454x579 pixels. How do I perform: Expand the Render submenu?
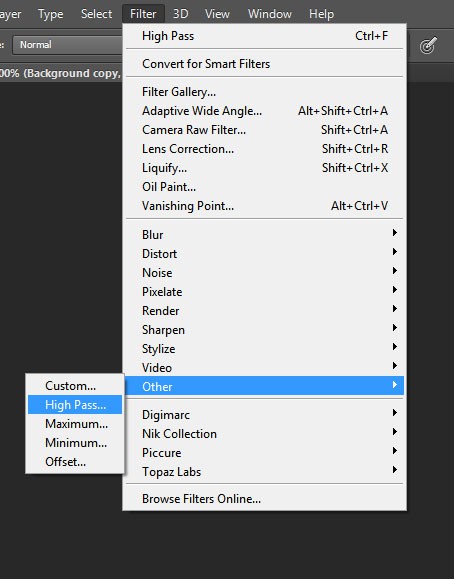click(264, 311)
